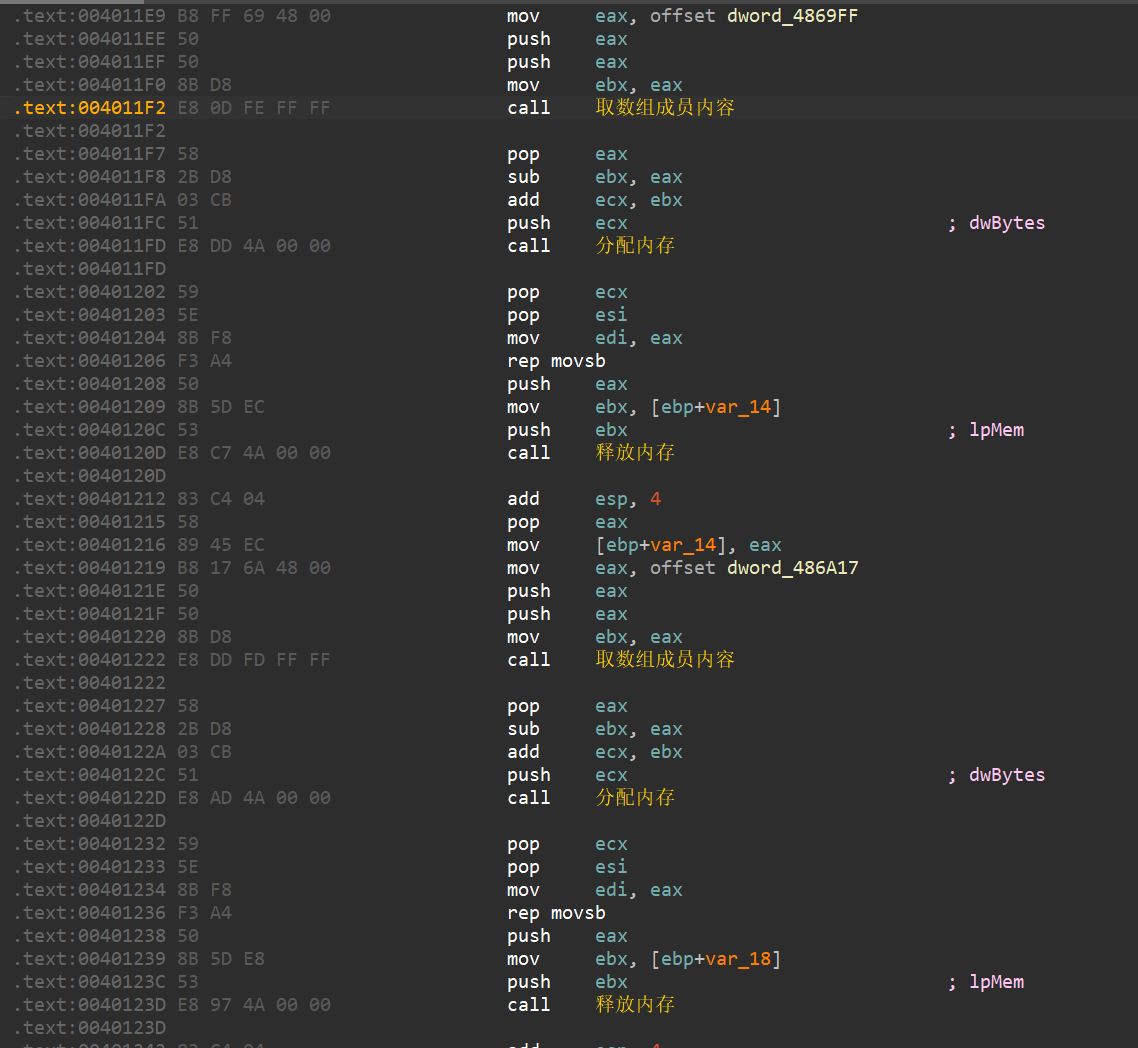Click highlighted address .text:004011F2
Image resolution: width=1138 pixels, height=1048 pixels.
(90, 108)
